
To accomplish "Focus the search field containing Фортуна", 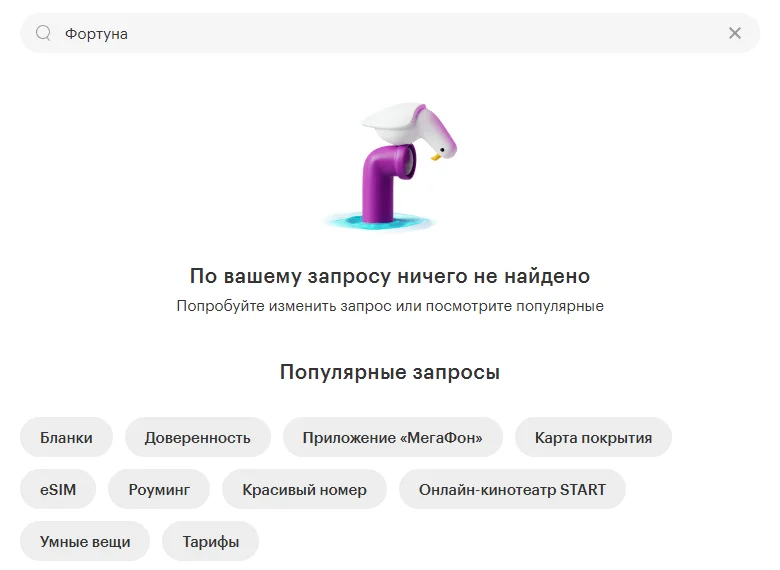I will click(390, 33).
